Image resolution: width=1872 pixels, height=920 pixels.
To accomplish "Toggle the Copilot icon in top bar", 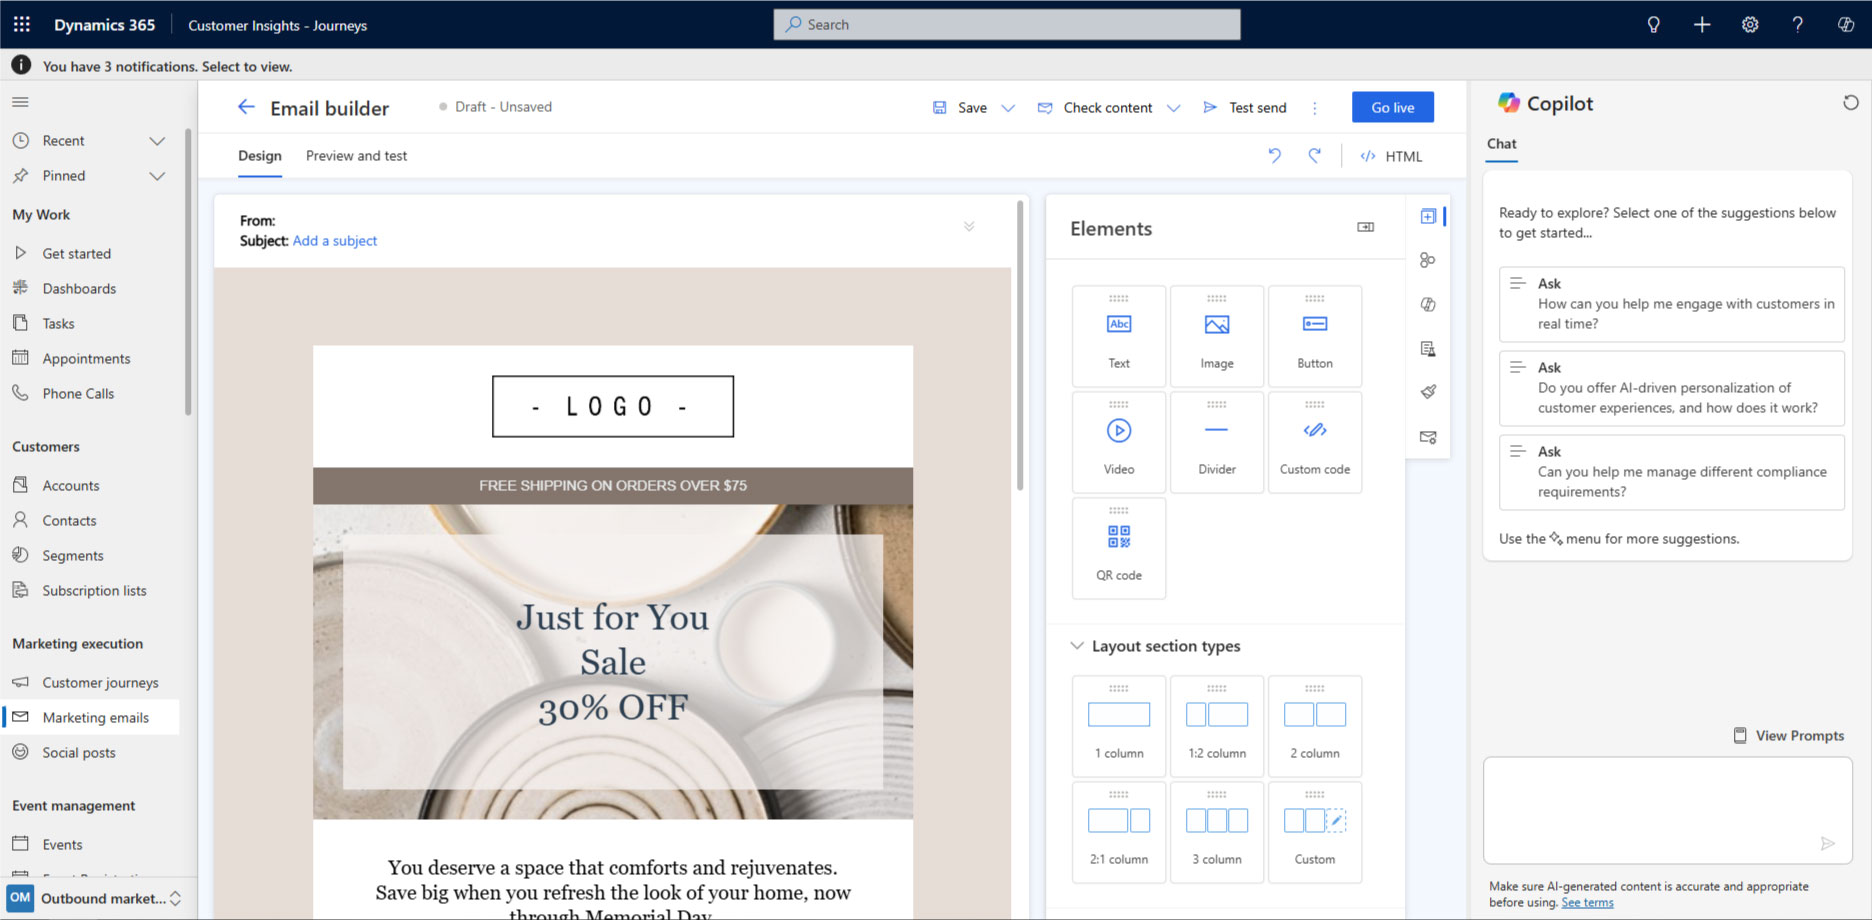I will 1845,24.
